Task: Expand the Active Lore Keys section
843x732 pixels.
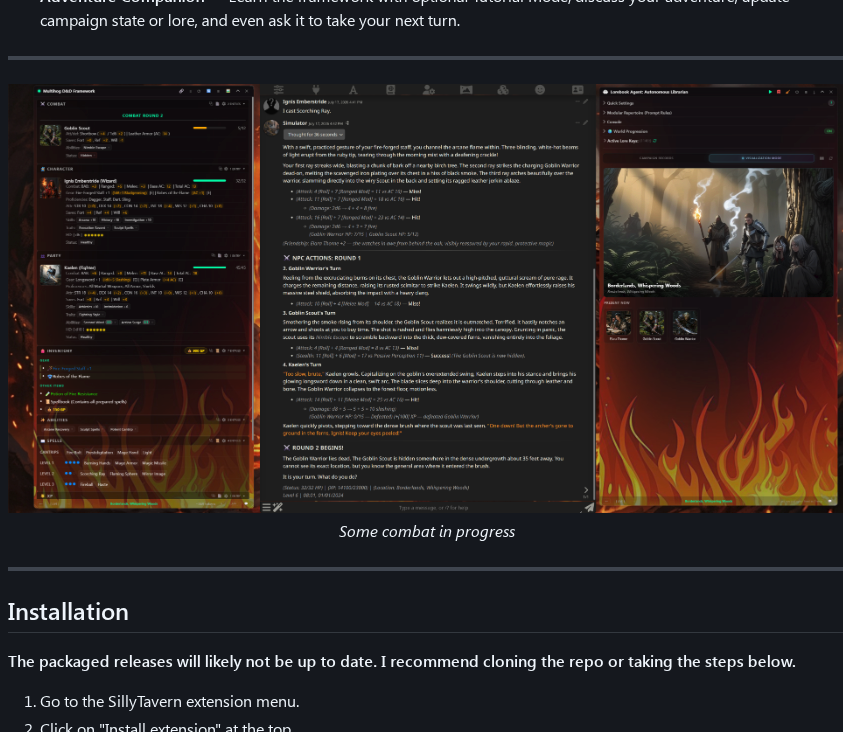Action: (x=623, y=141)
